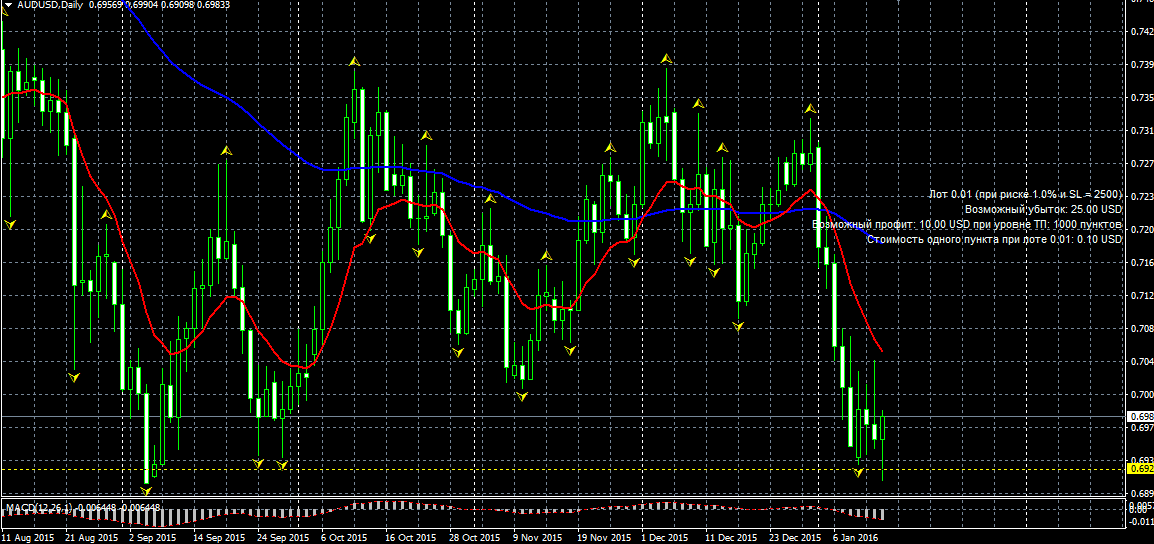Click the 'Стоимость одного пункта' line
The width and height of the screenshot is (1154, 544).
click(995, 239)
